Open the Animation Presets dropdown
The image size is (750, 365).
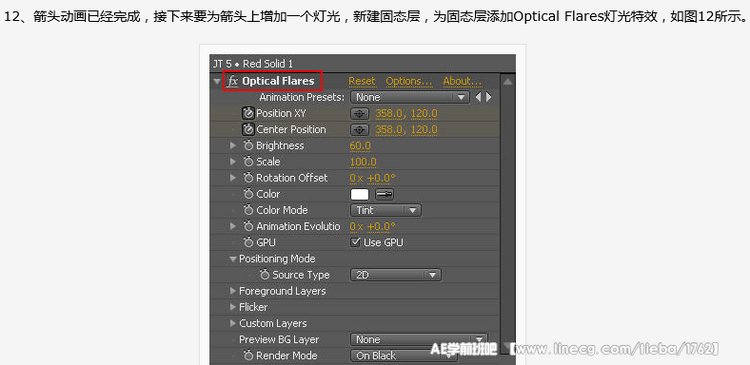click(x=409, y=97)
